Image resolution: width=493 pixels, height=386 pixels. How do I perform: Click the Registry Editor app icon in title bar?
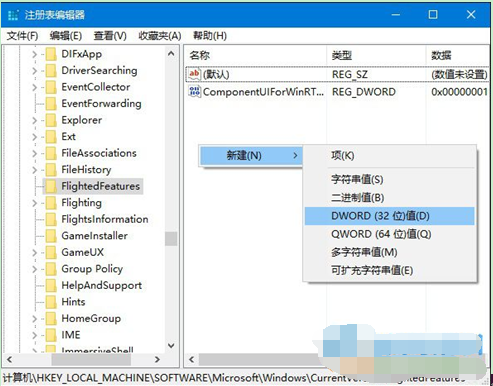pos(13,15)
